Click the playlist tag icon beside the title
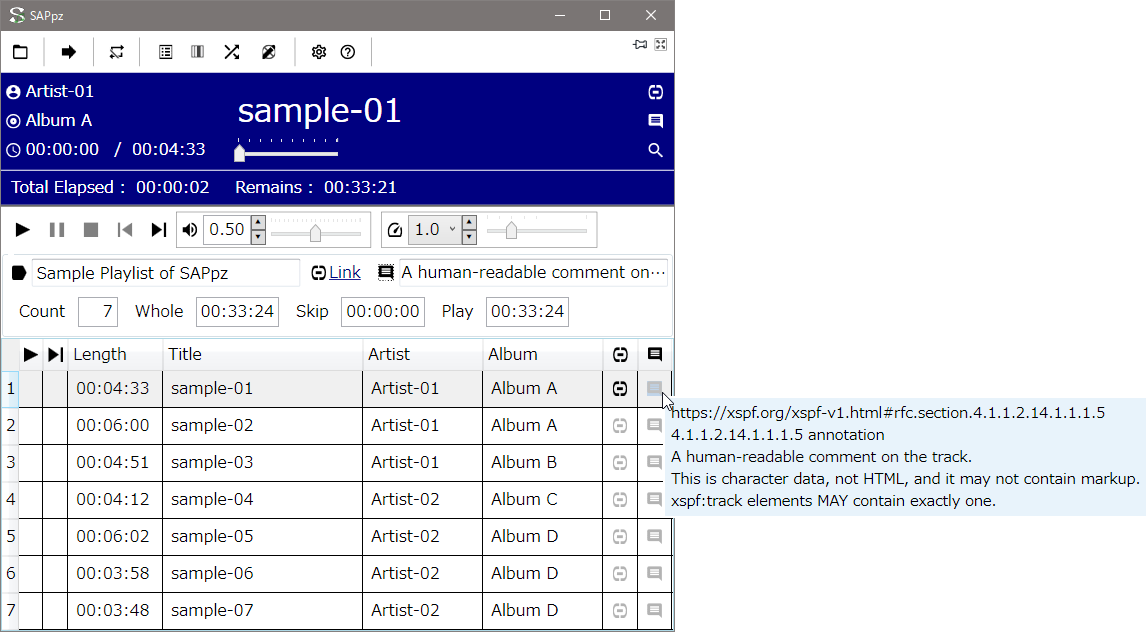 pyautogui.click(x=19, y=273)
